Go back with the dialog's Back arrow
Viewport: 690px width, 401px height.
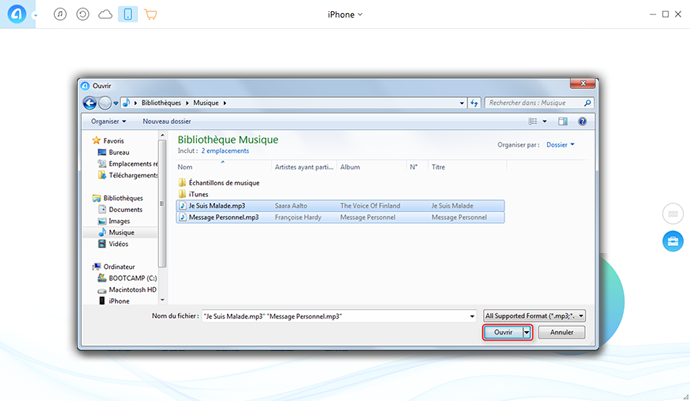click(90, 103)
